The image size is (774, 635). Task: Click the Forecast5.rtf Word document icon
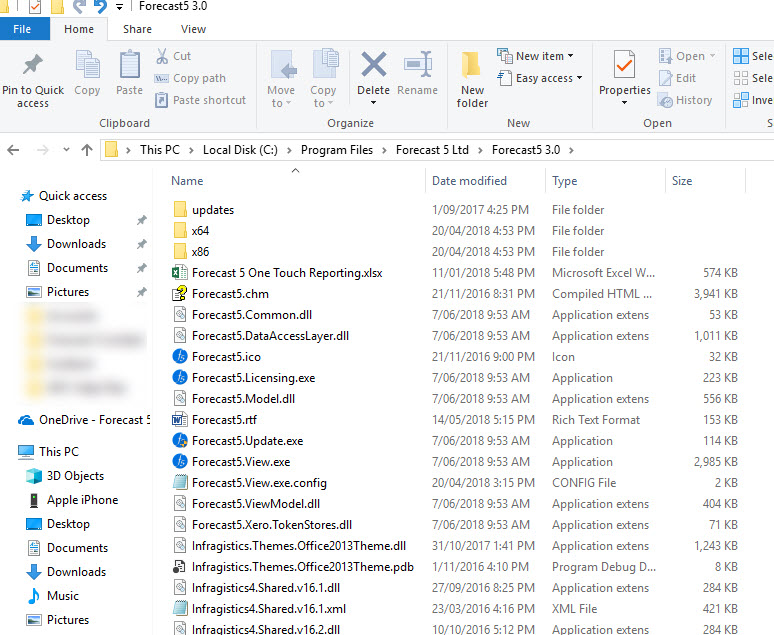point(180,419)
